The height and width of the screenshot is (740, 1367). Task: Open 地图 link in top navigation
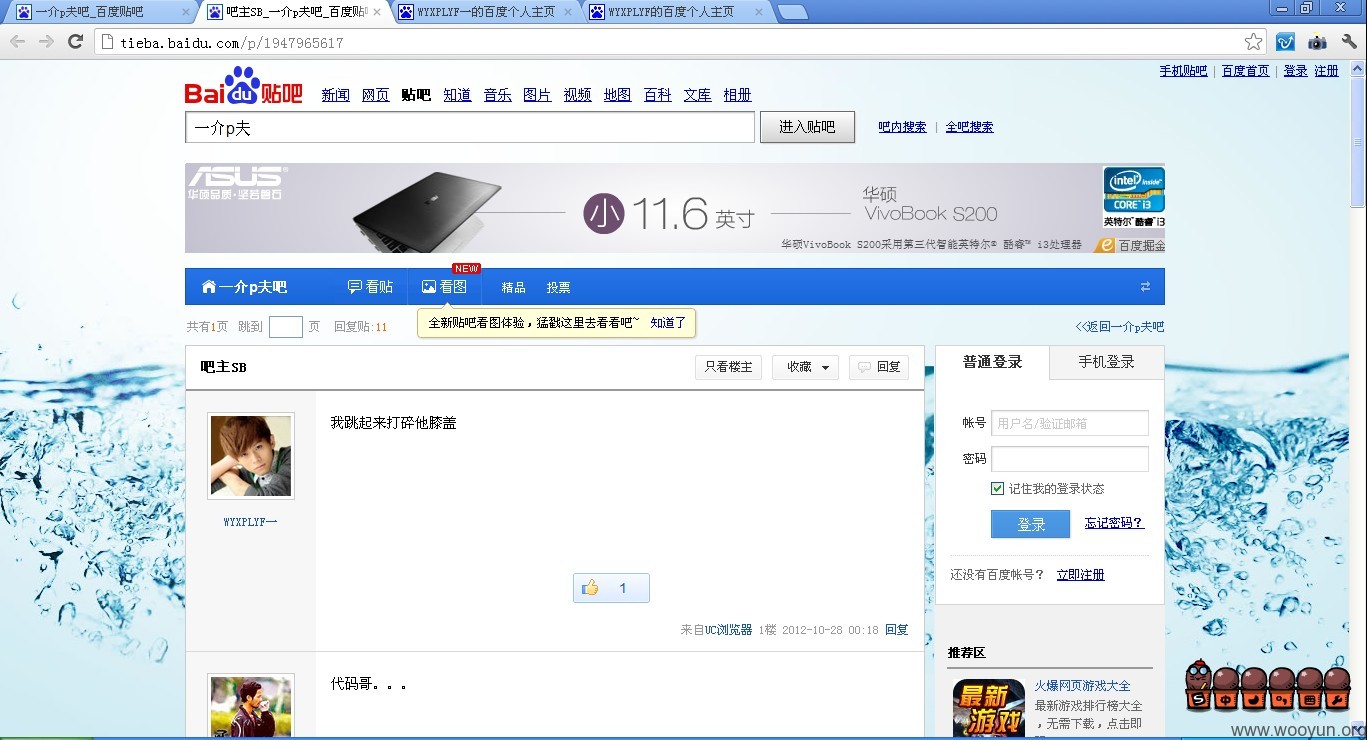tap(618, 95)
